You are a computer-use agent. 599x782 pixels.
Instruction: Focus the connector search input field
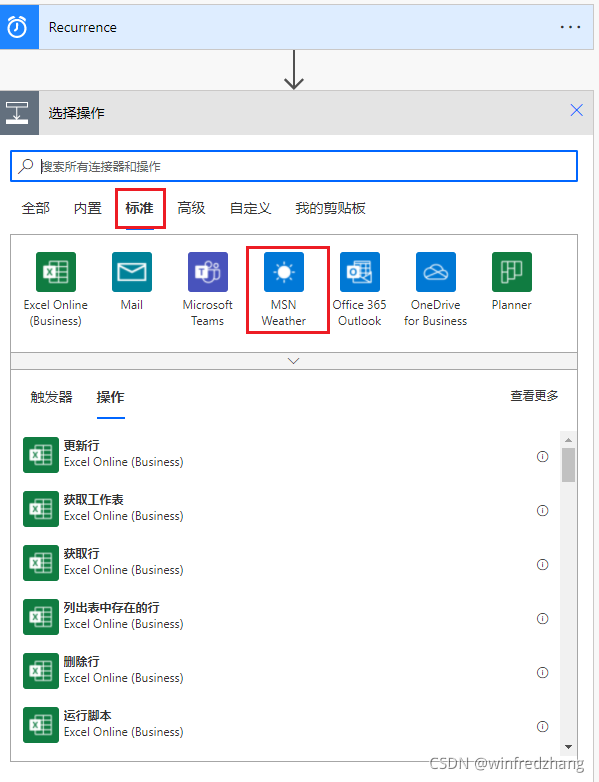(294, 166)
